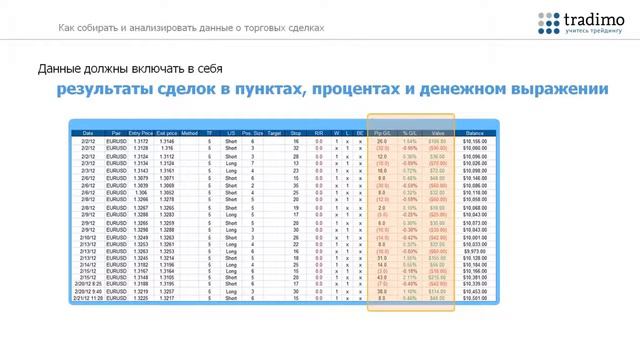Select the stop cell showing 32
The image size is (640, 360).
coord(296,148)
